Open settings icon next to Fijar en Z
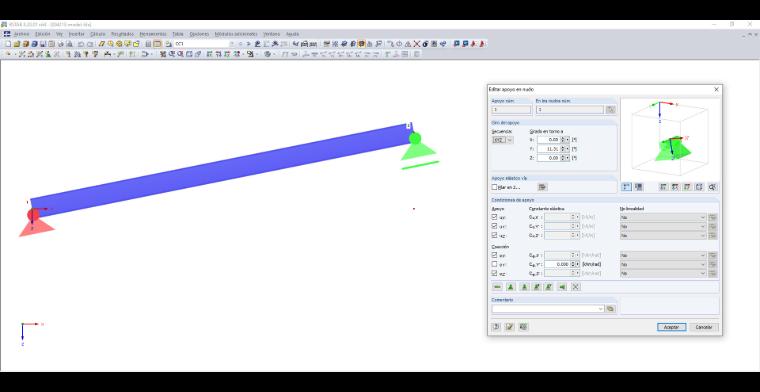 click(x=542, y=187)
